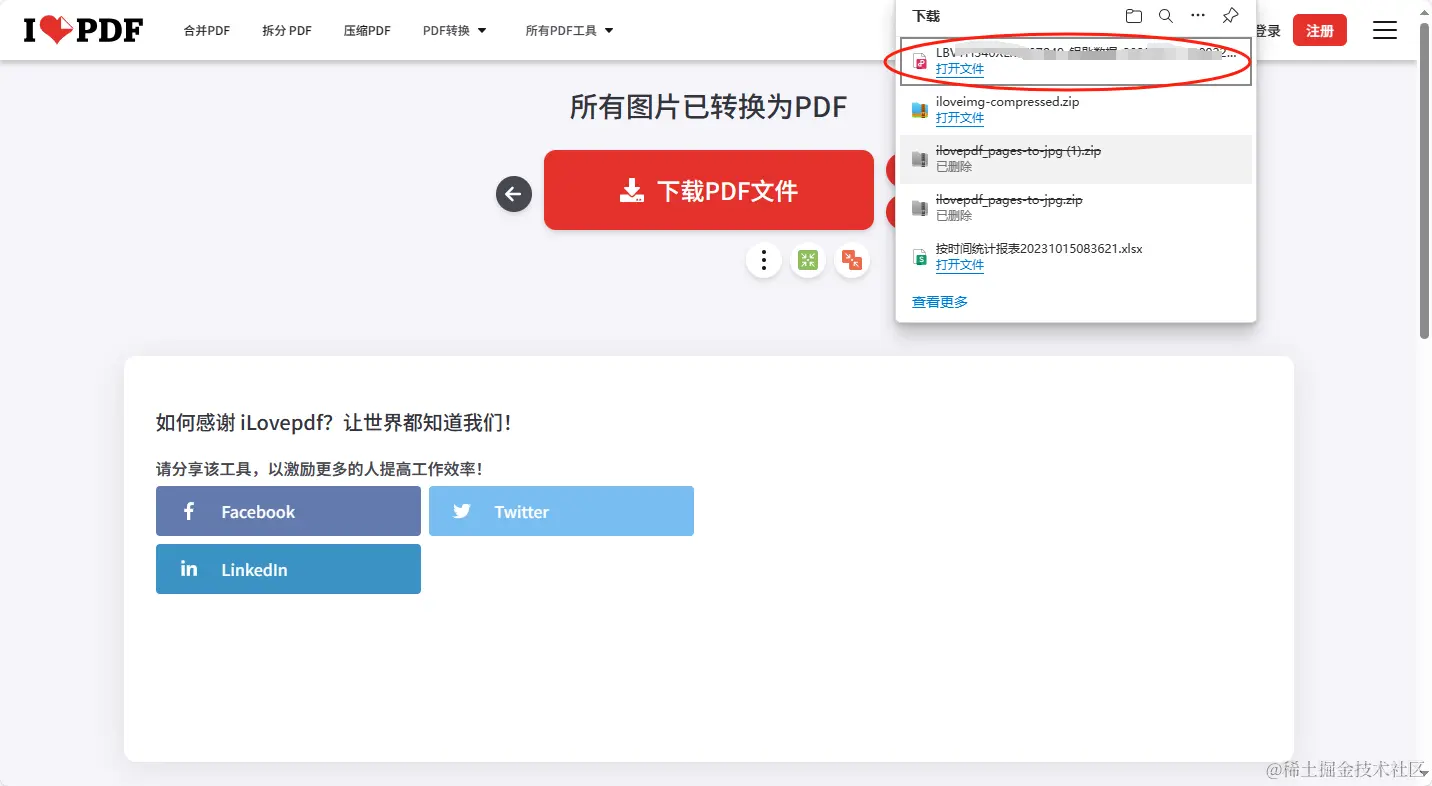The width and height of the screenshot is (1432, 786).
Task: Open the hamburger menu icon
Action: 1384,30
